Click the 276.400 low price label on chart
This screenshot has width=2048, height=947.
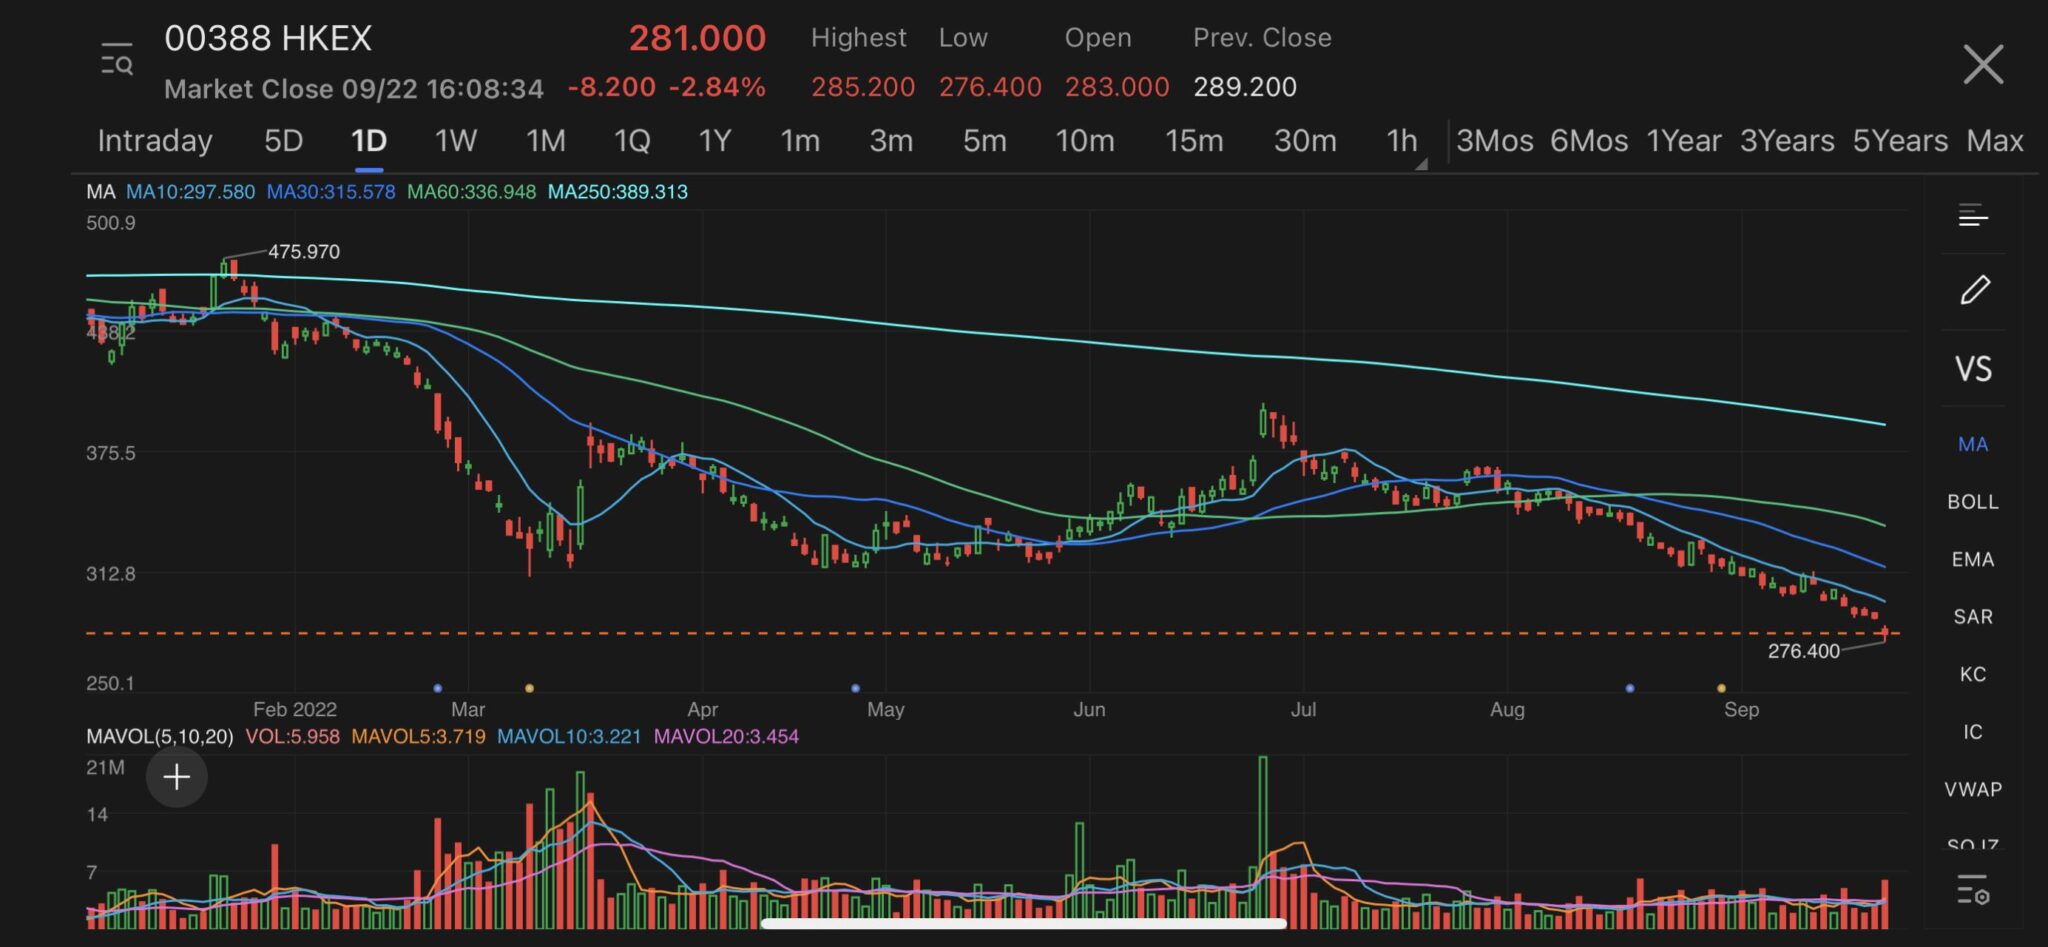(1803, 651)
